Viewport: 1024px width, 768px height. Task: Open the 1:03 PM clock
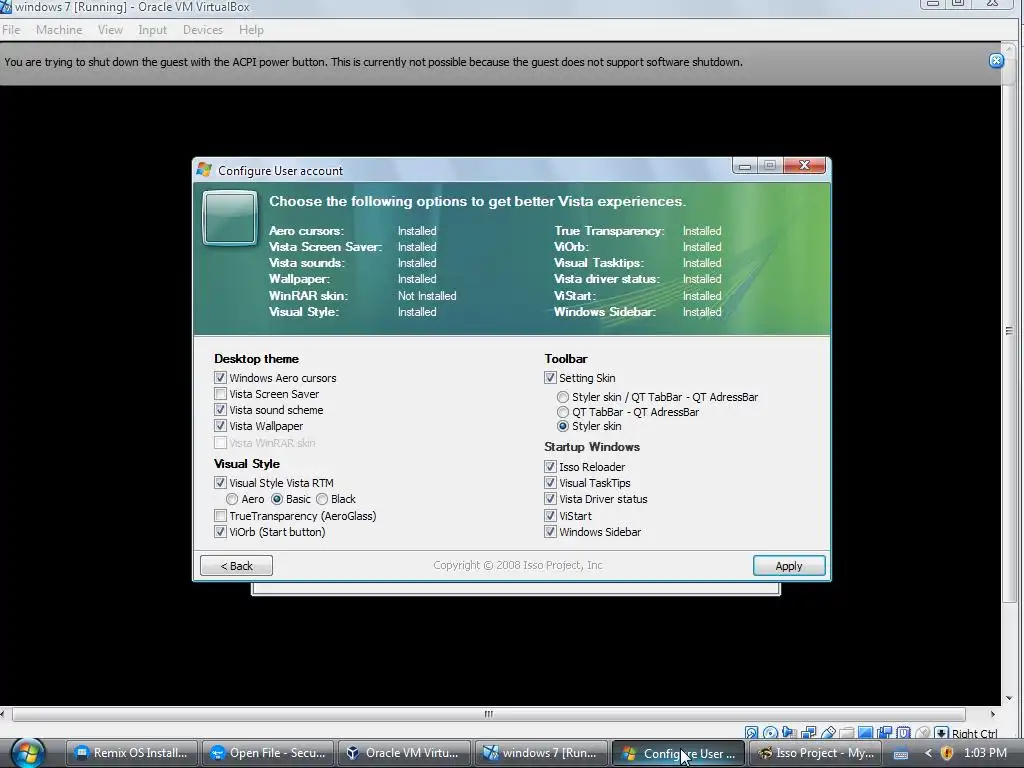click(x=985, y=753)
